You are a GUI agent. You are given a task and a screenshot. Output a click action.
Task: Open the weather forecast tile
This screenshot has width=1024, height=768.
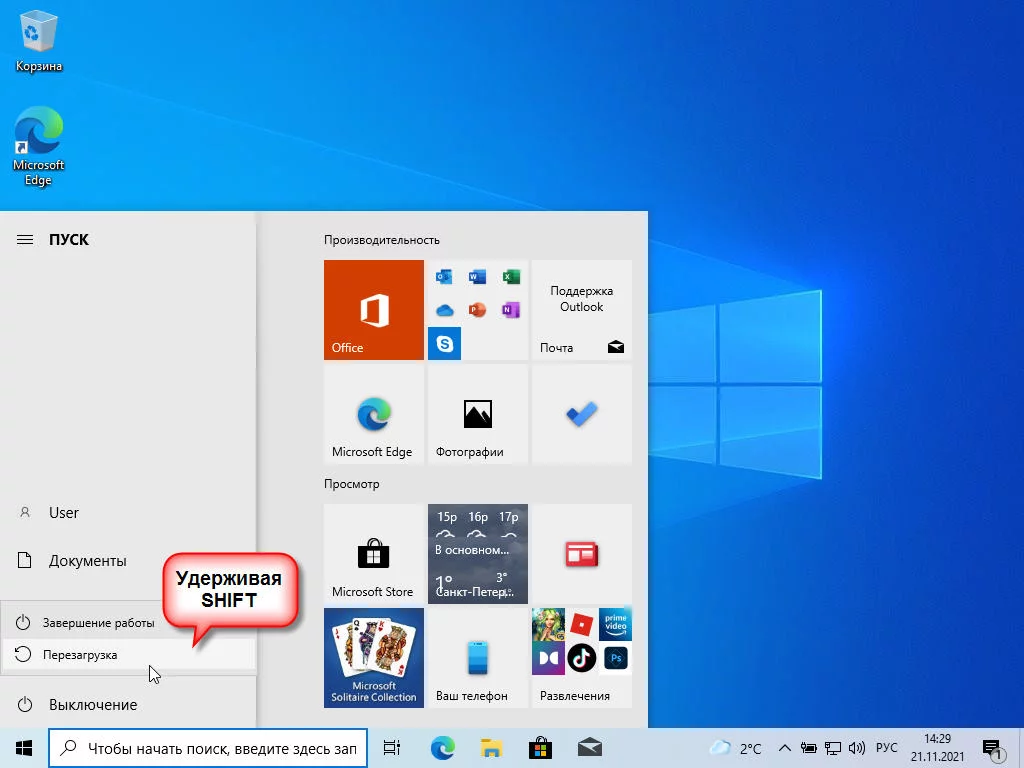(477, 554)
